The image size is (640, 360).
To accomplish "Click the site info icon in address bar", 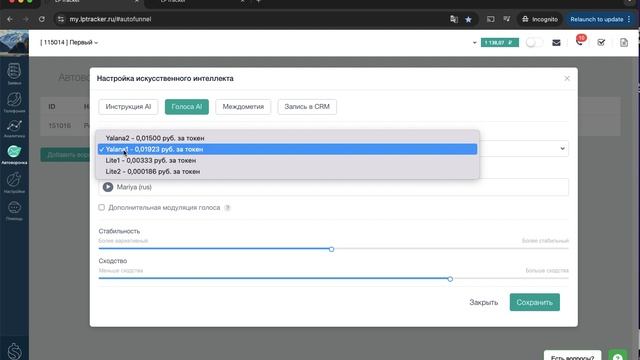I will coord(61,19).
